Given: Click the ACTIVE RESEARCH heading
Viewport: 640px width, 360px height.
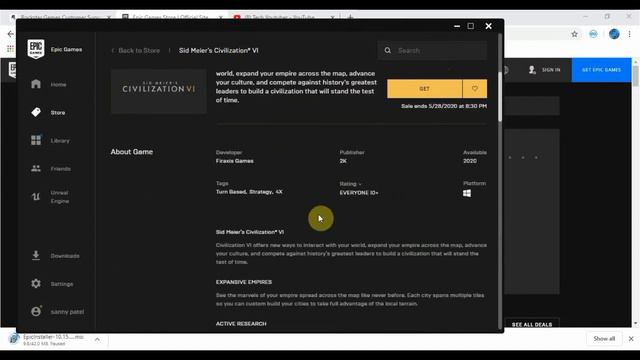Looking at the screenshot, I should pyautogui.click(x=241, y=324).
